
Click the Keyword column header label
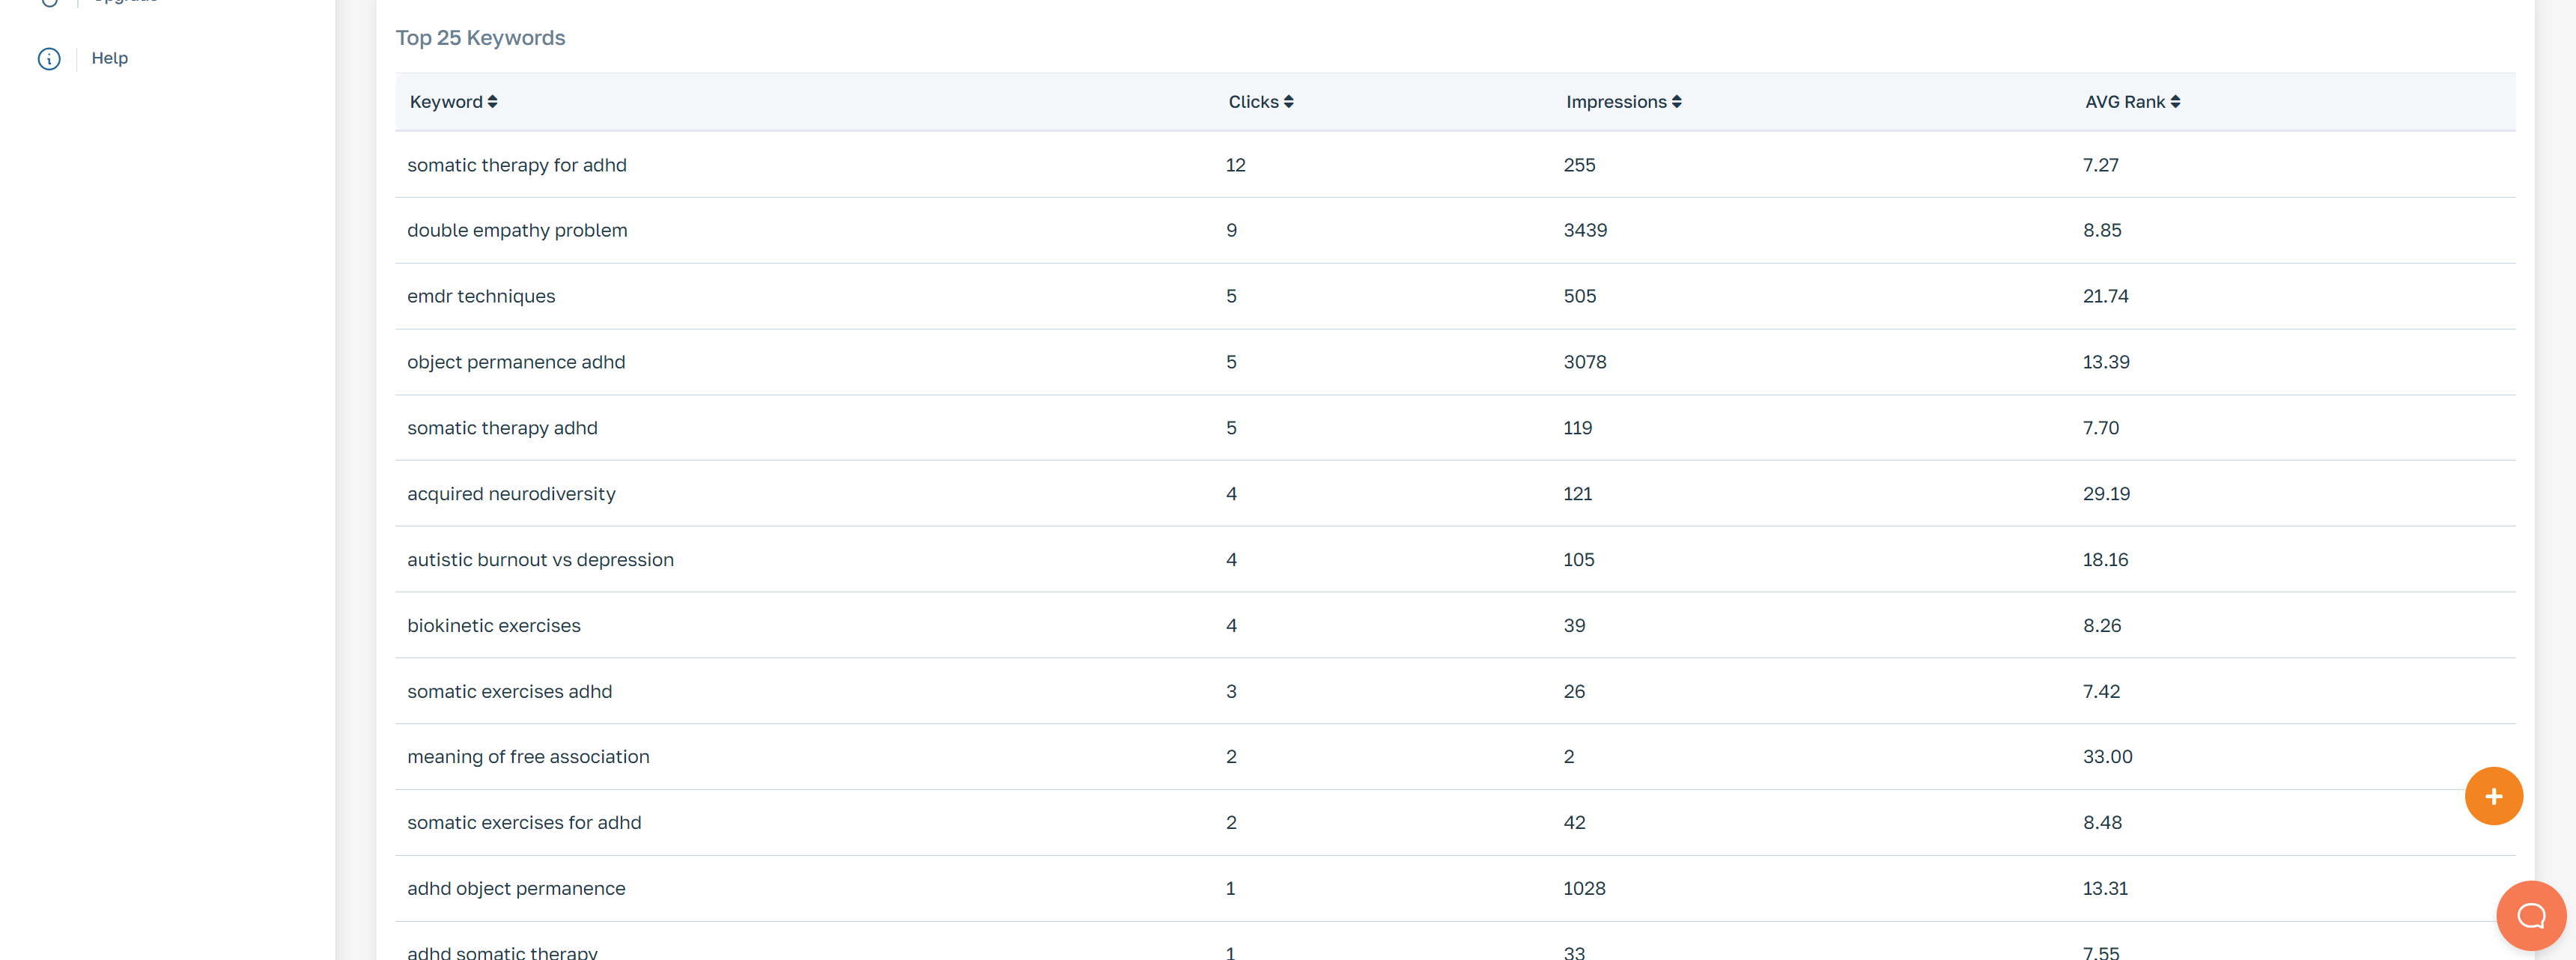click(x=446, y=102)
